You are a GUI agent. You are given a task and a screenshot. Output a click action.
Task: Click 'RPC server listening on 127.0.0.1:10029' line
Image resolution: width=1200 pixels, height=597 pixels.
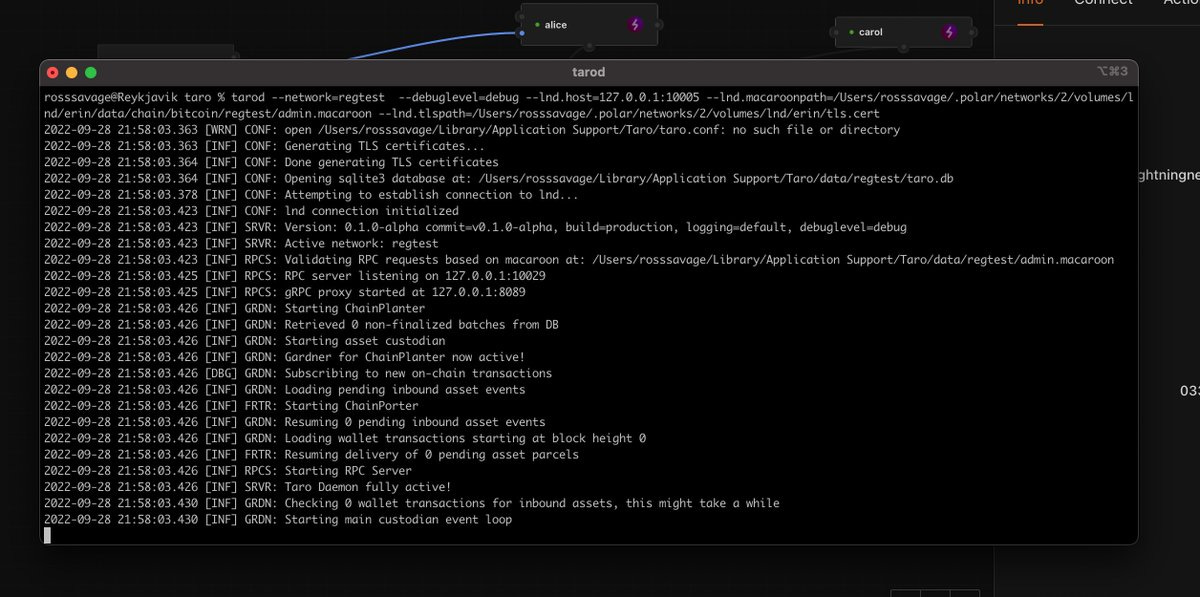point(295,276)
